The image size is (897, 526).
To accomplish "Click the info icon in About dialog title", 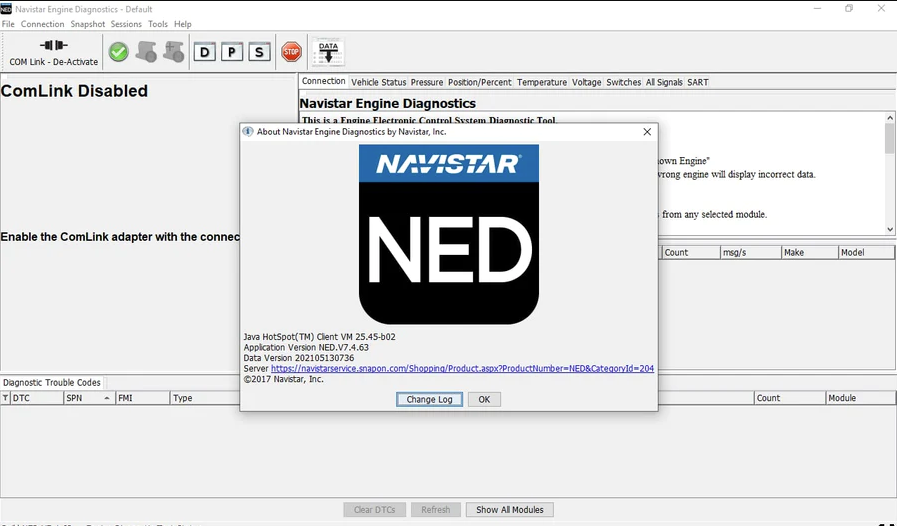I will point(248,132).
